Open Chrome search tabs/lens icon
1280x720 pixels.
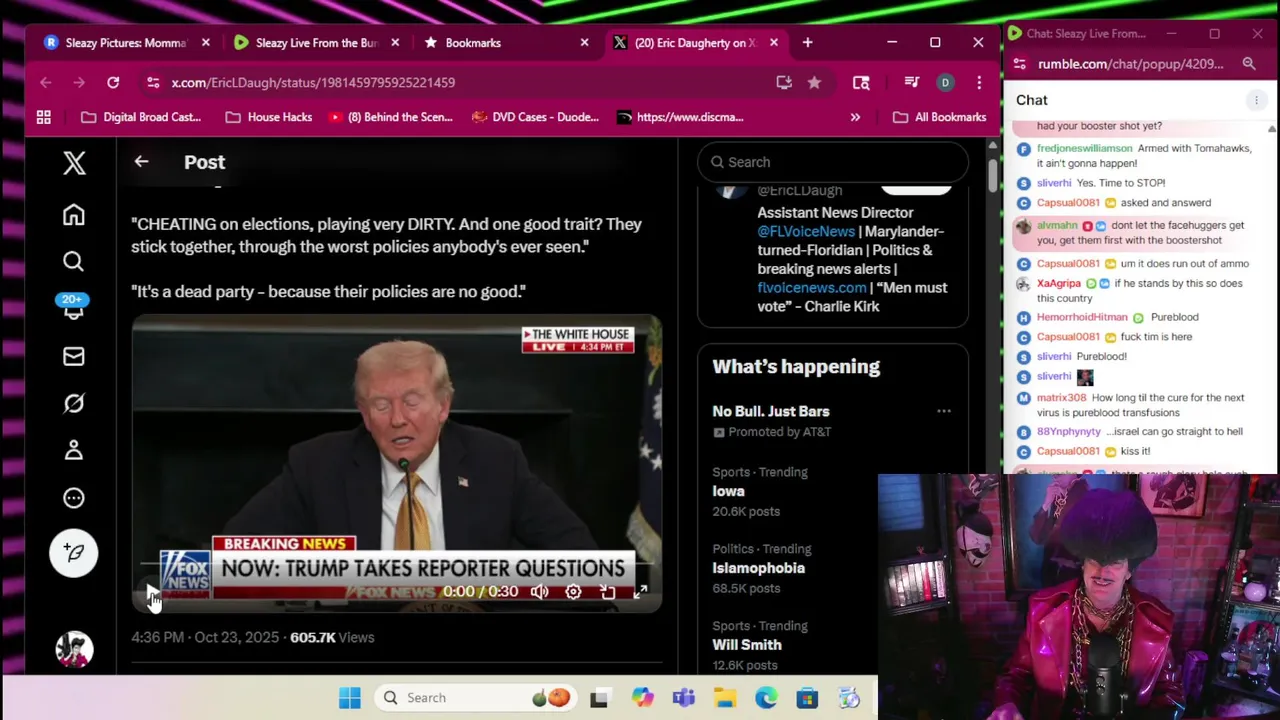click(861, 82)
